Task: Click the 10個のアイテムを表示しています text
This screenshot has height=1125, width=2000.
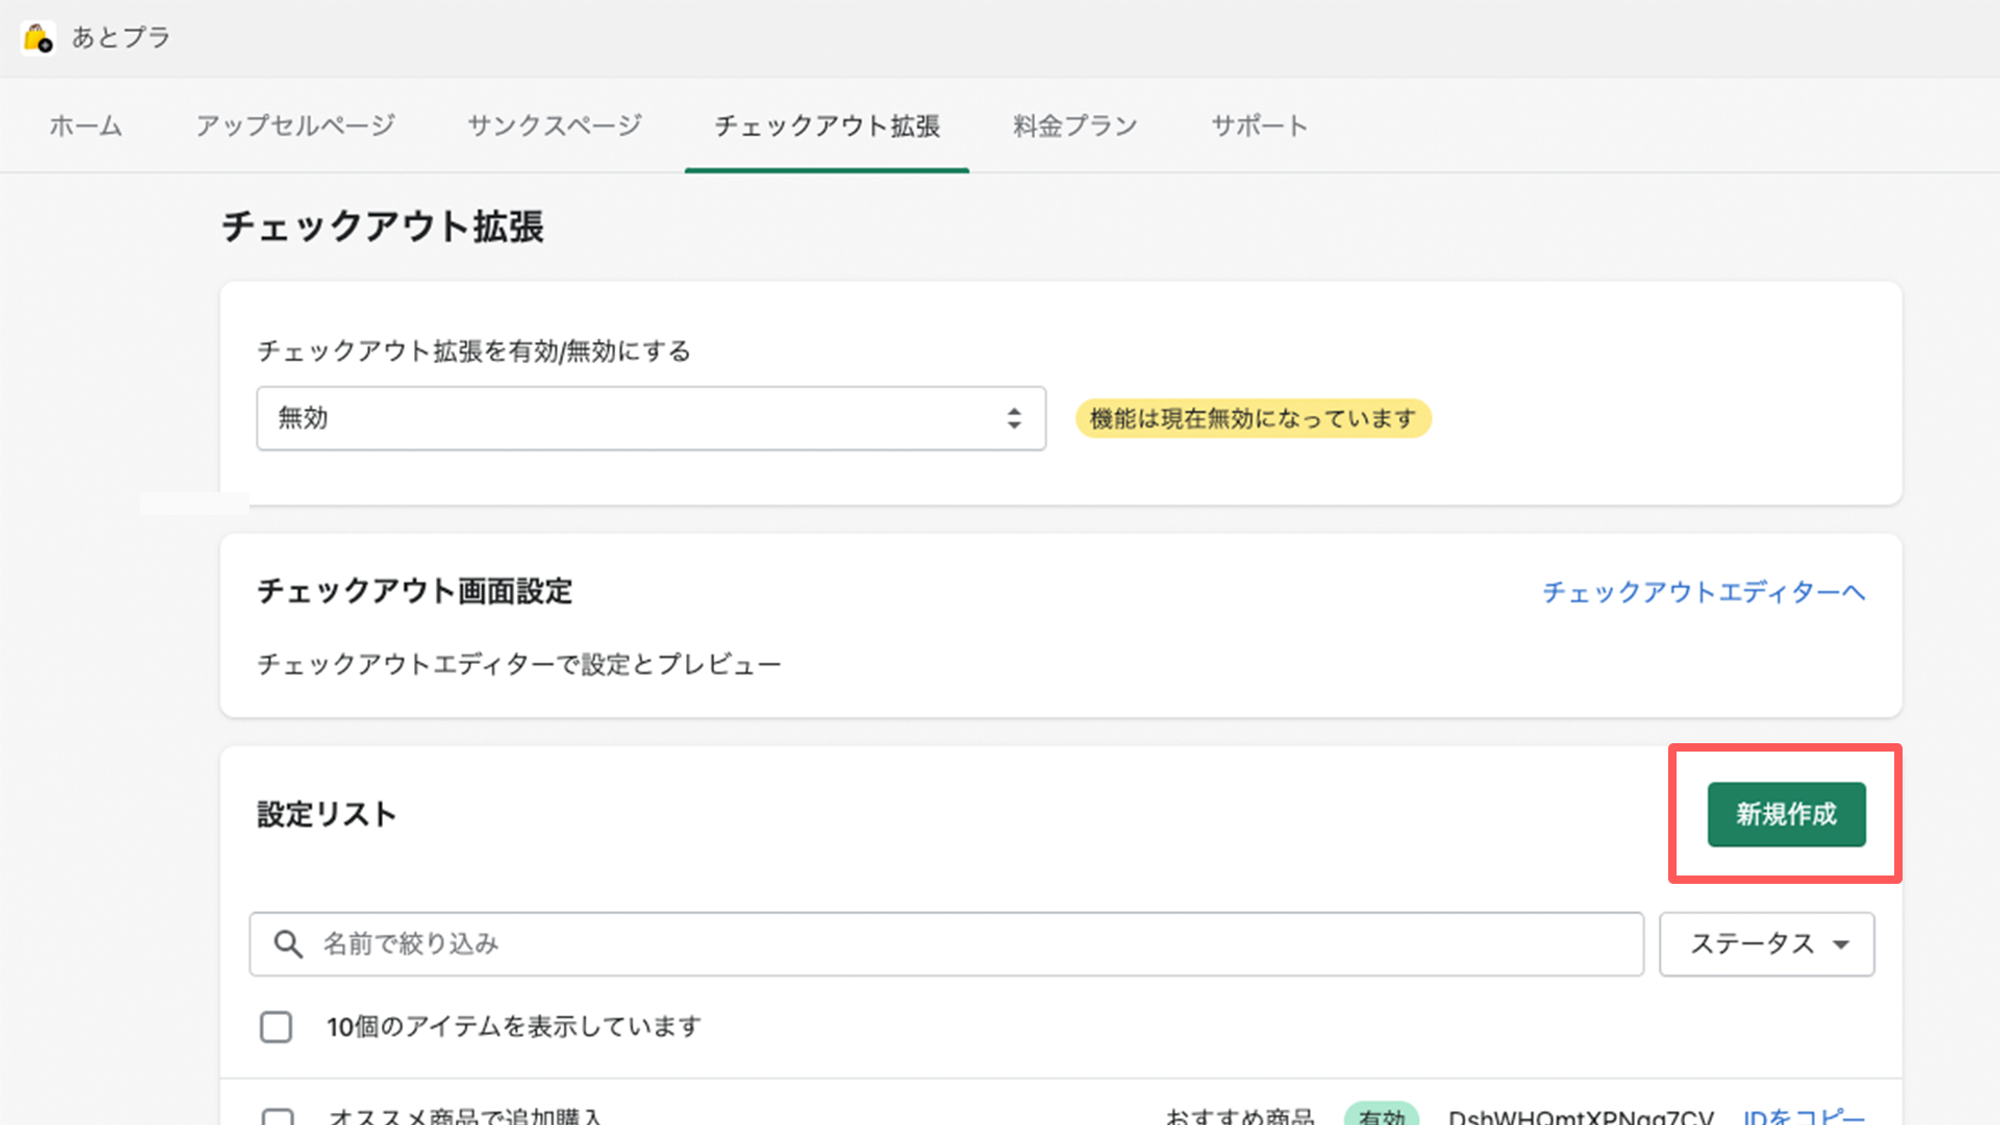Action: click(514, 1027)
